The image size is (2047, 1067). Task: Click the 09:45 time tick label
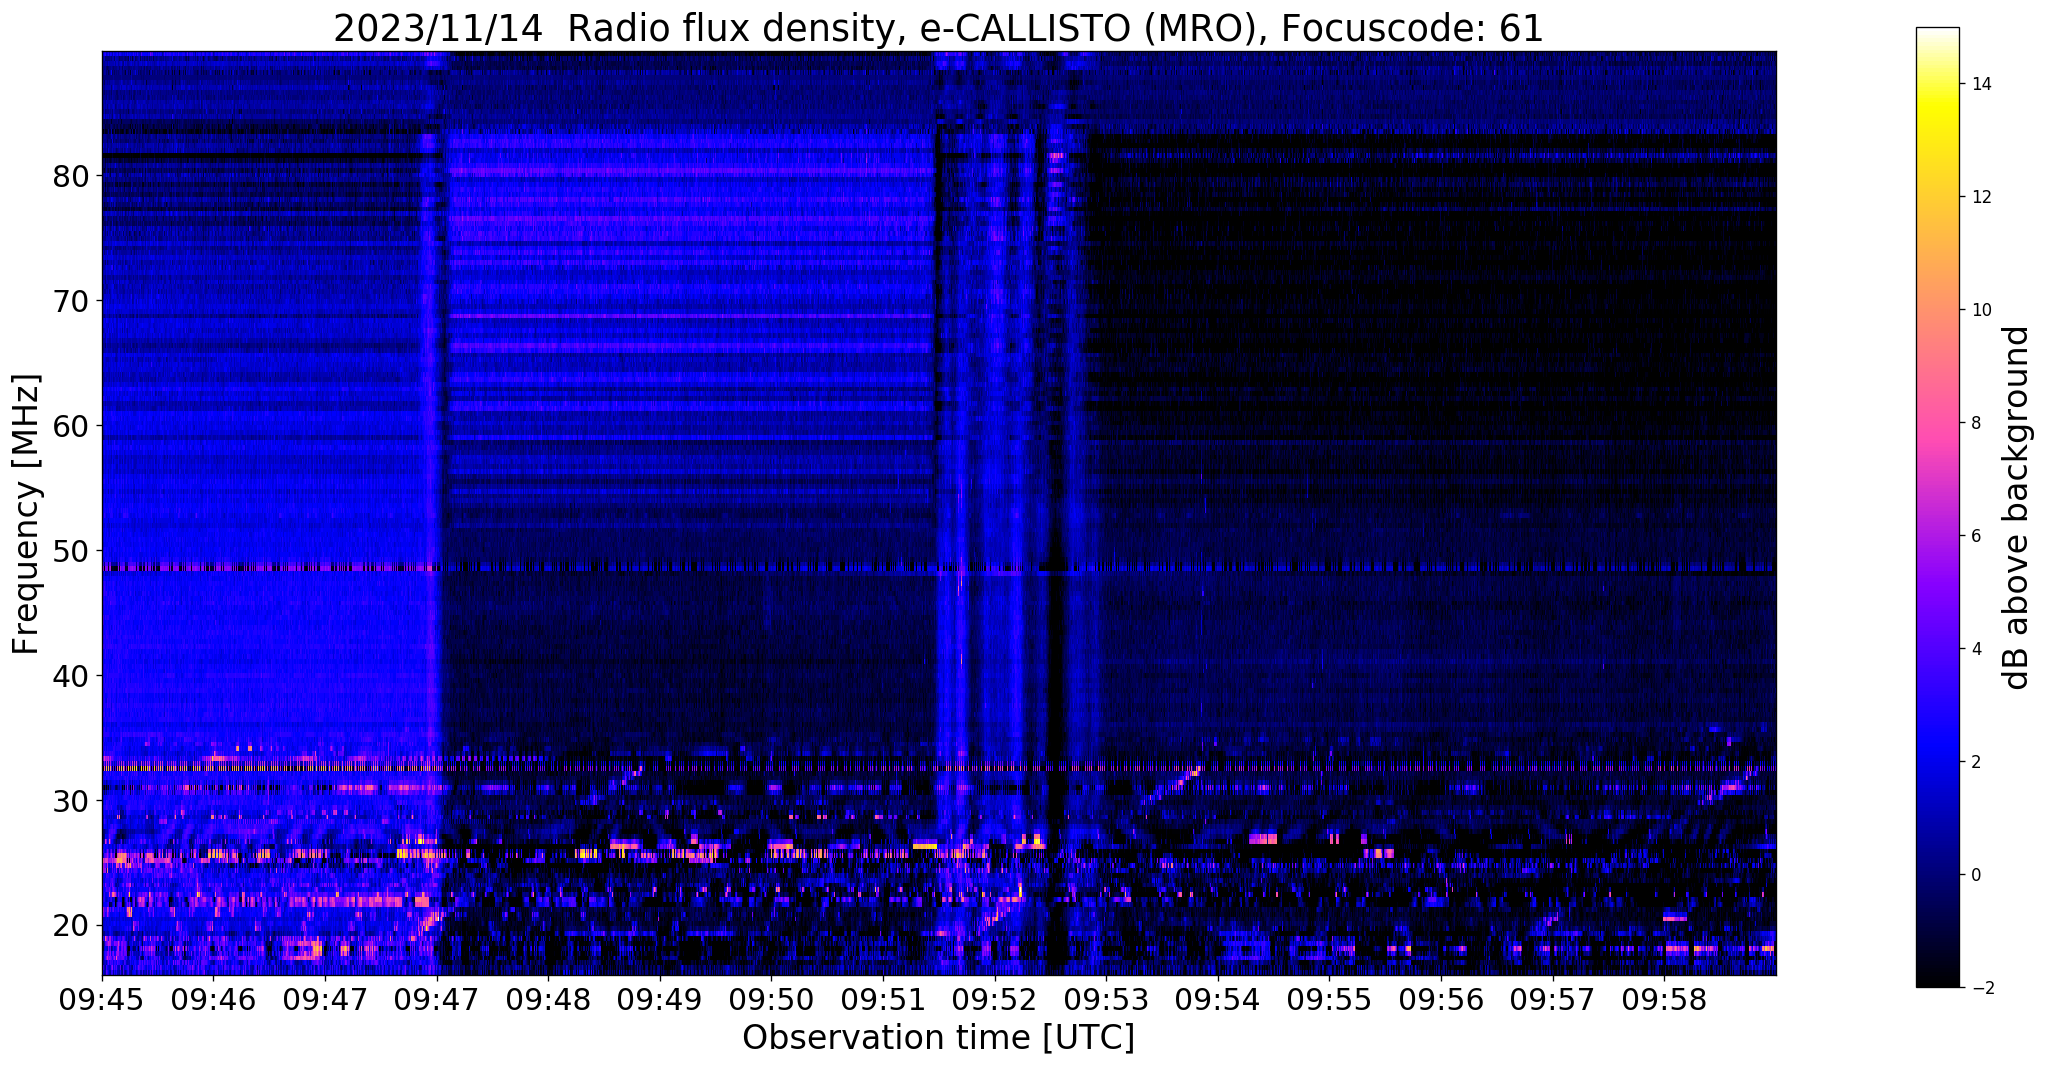click(x=102, y=1001)
